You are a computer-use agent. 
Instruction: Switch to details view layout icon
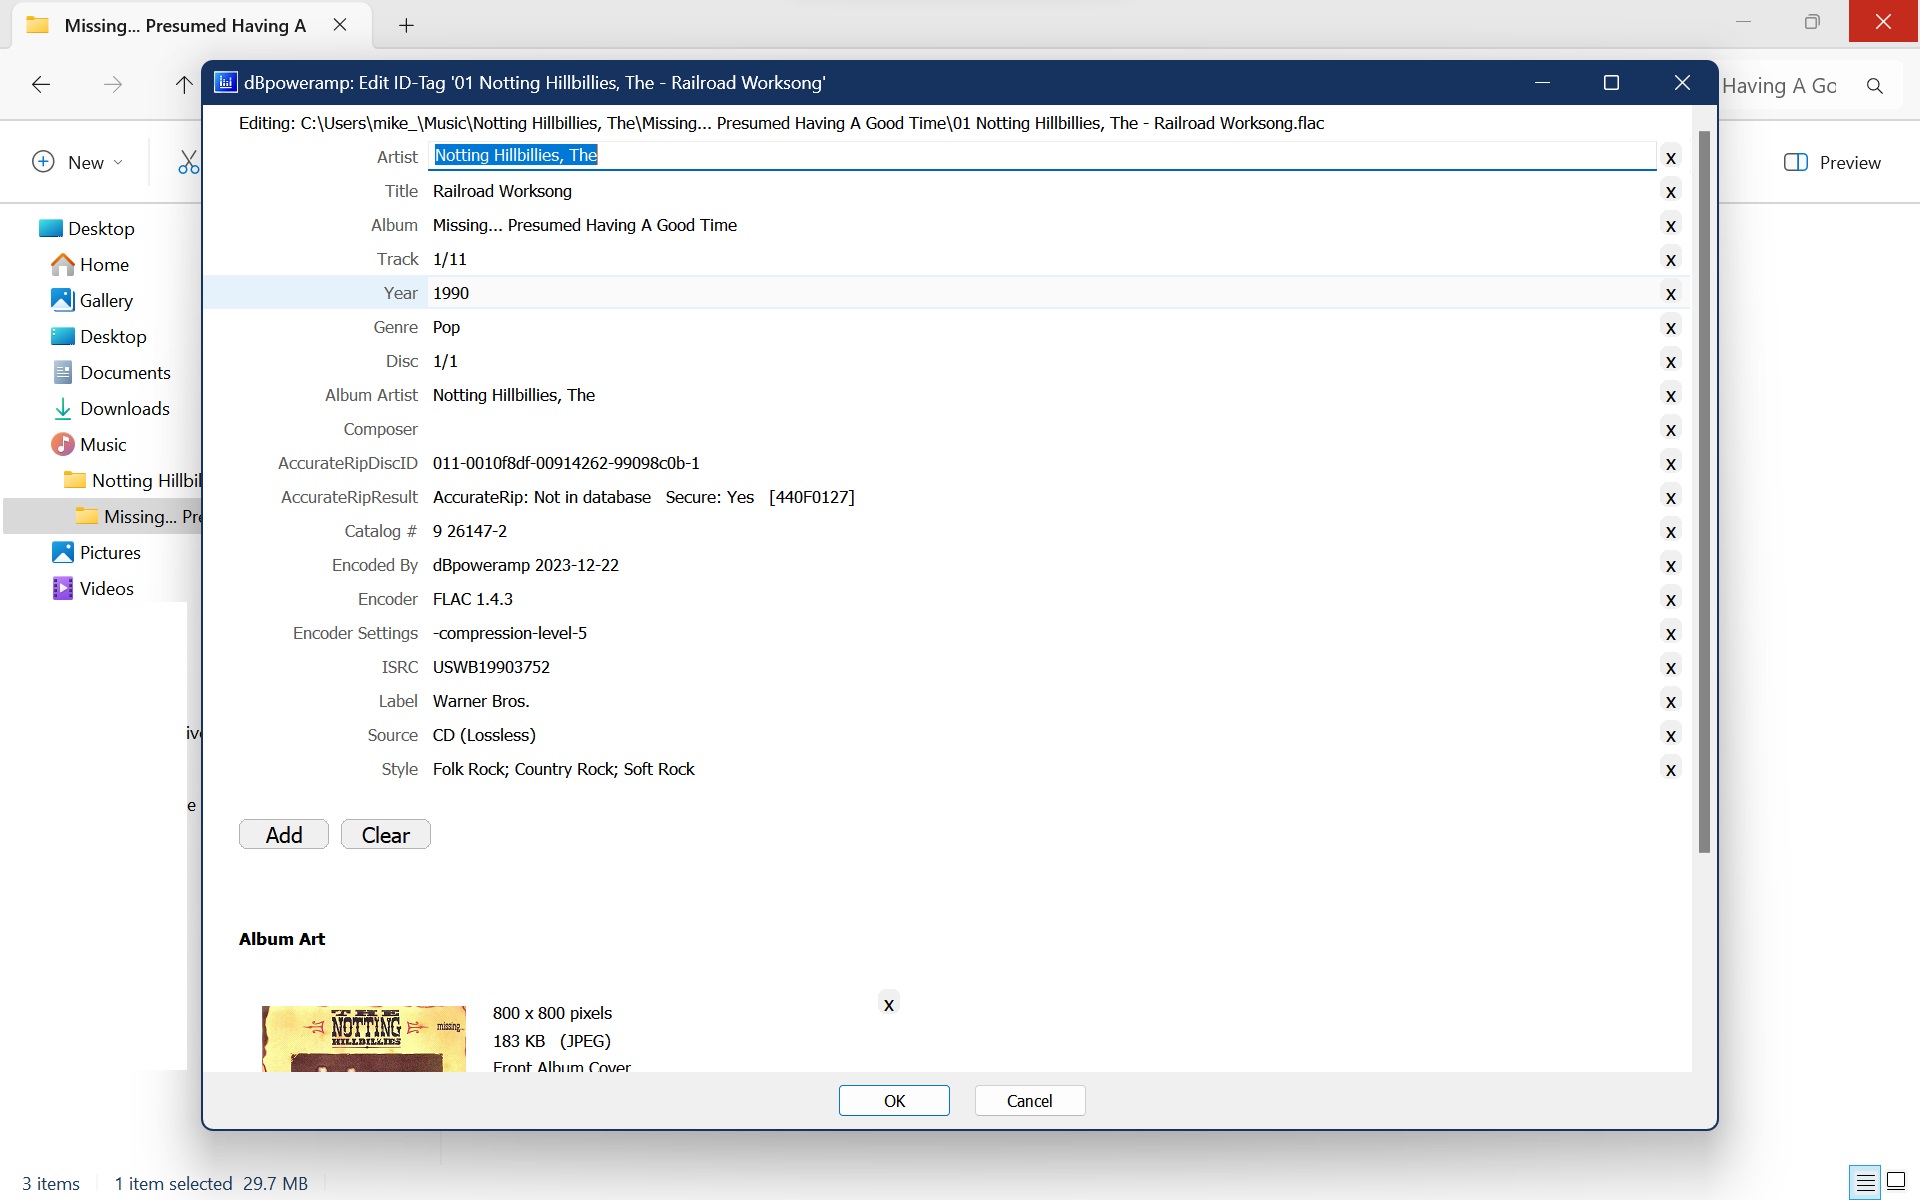1865,1182
